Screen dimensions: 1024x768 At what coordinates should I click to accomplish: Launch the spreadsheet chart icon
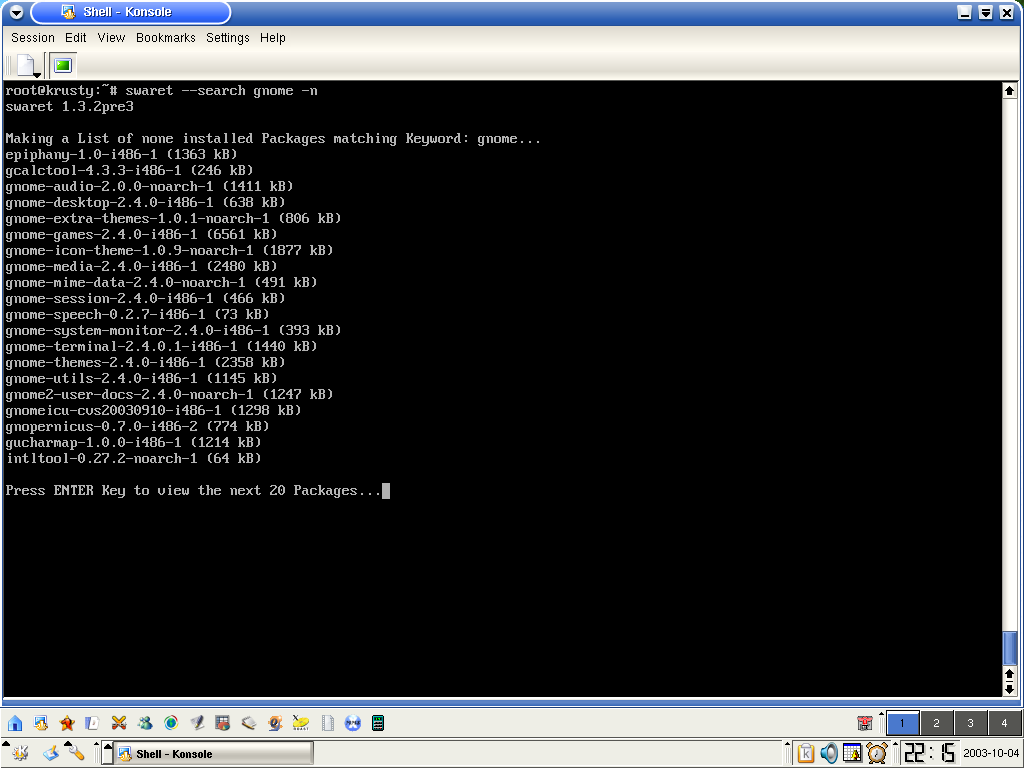click(x=223, y=723)
